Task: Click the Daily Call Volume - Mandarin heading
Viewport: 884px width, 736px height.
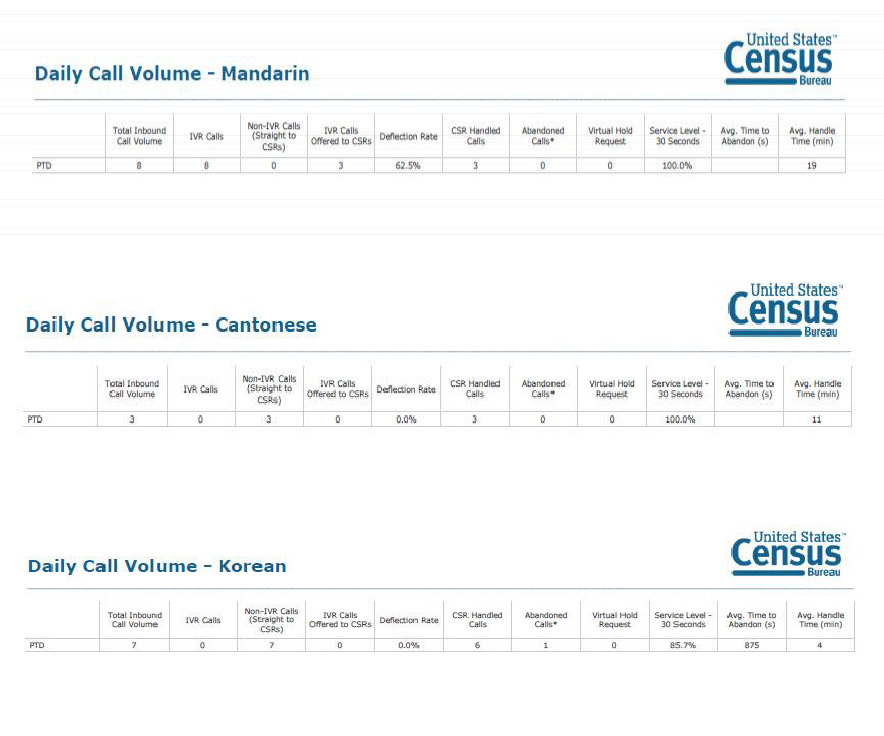Action: (172, 73)
